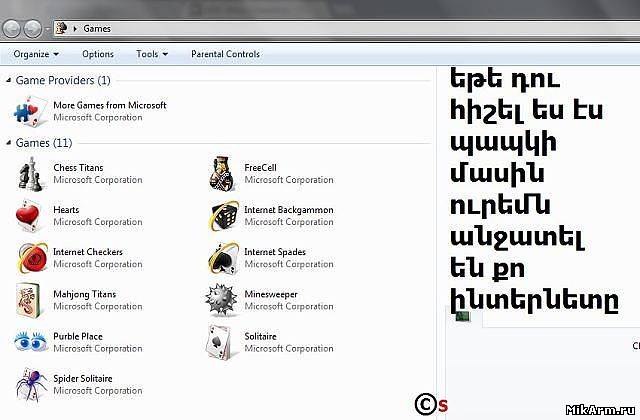Select the FreeCell title text
Image resolution: width=640 pixels, height=420 pixels.
coord(260,167)
